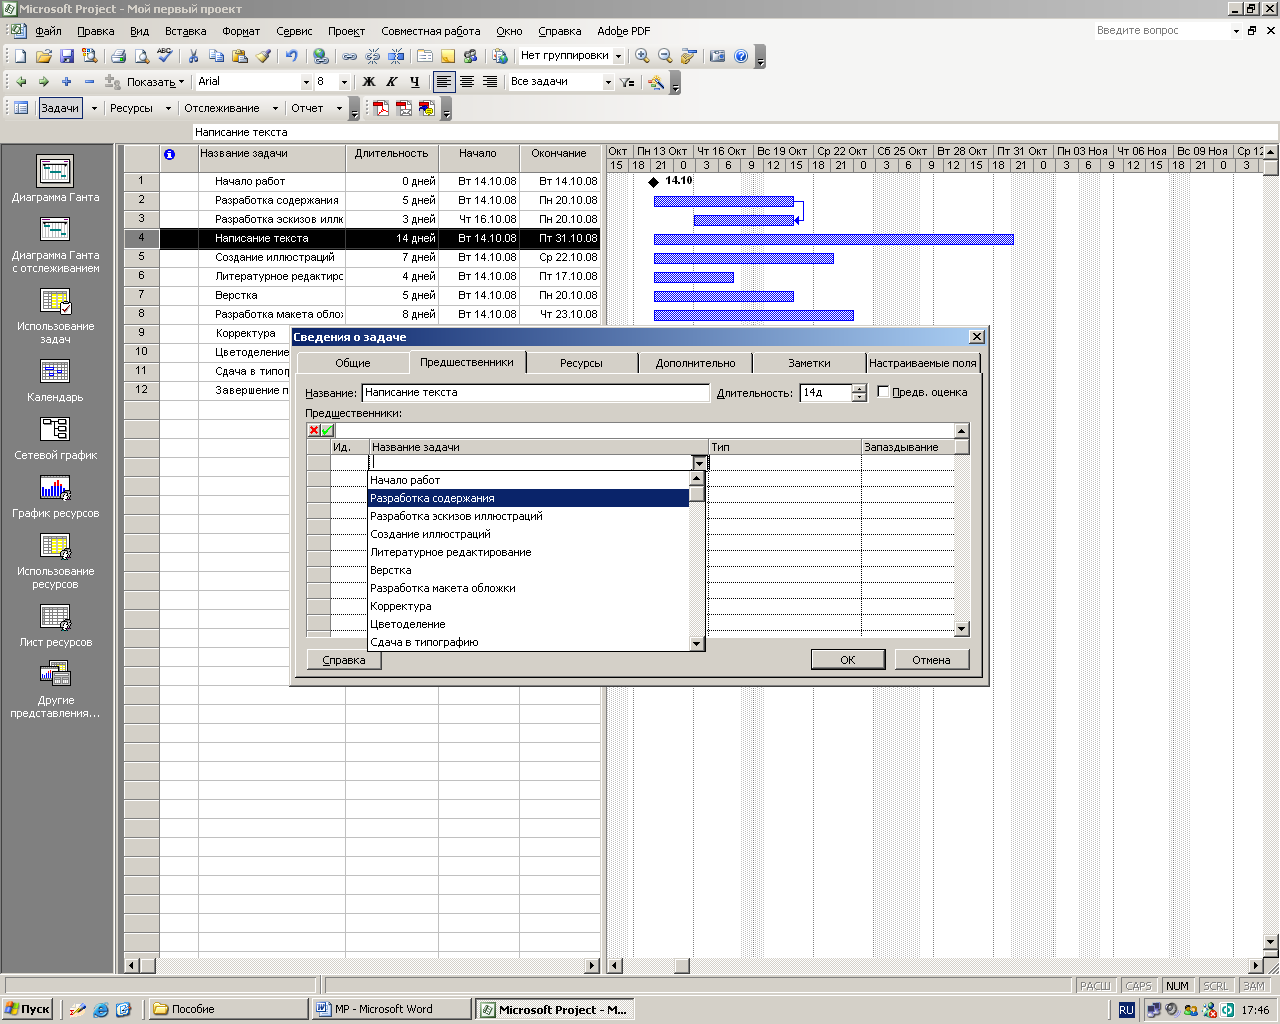Unlink tasks with broken chain icon
The width and height of the screenshot is (1280, 1024).
click(x=373, y=57)
